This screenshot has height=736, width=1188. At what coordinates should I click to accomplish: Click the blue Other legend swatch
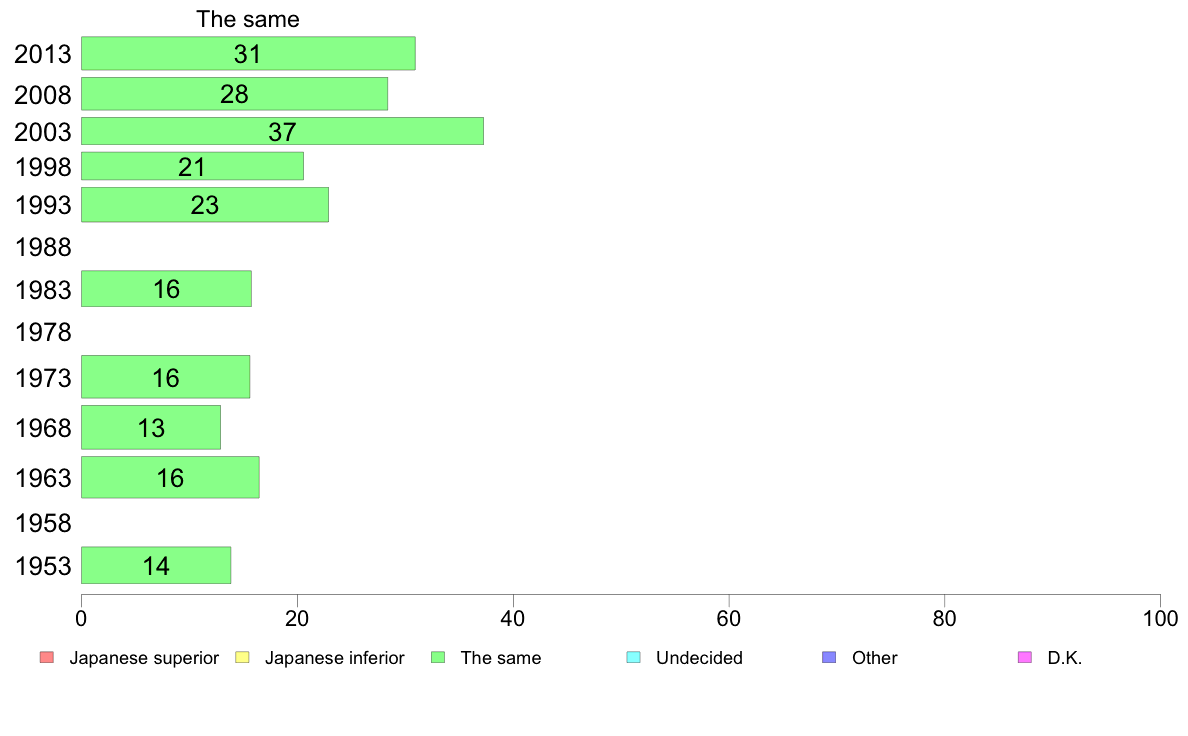click(830, 657)
